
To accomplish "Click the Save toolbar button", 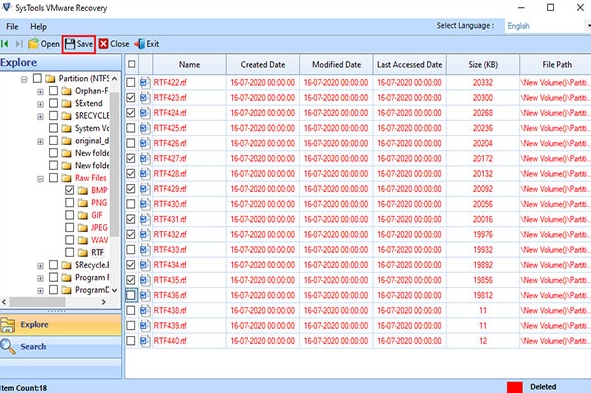I will [79, 44].
